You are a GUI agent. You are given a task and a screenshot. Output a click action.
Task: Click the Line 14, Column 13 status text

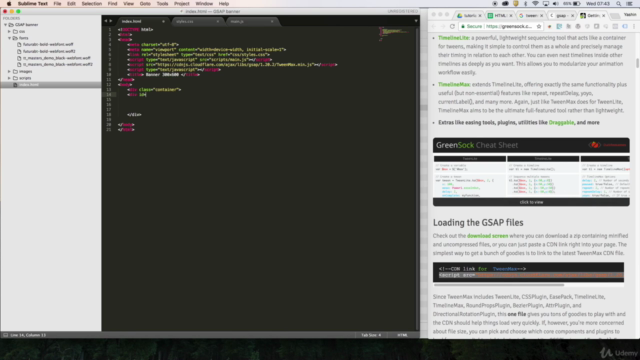click(28, 335)
